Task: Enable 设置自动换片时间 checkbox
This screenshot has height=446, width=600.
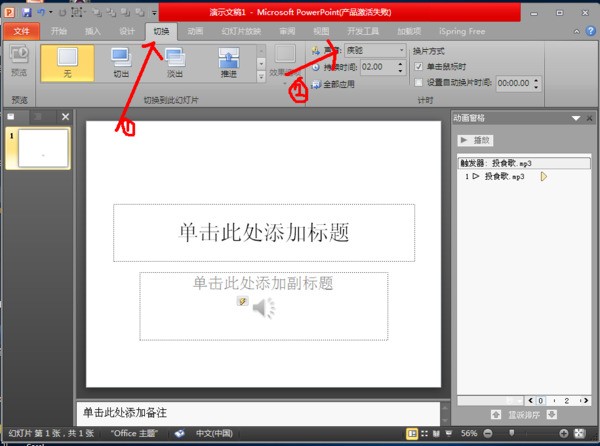Action: click(x=419, y=83)
